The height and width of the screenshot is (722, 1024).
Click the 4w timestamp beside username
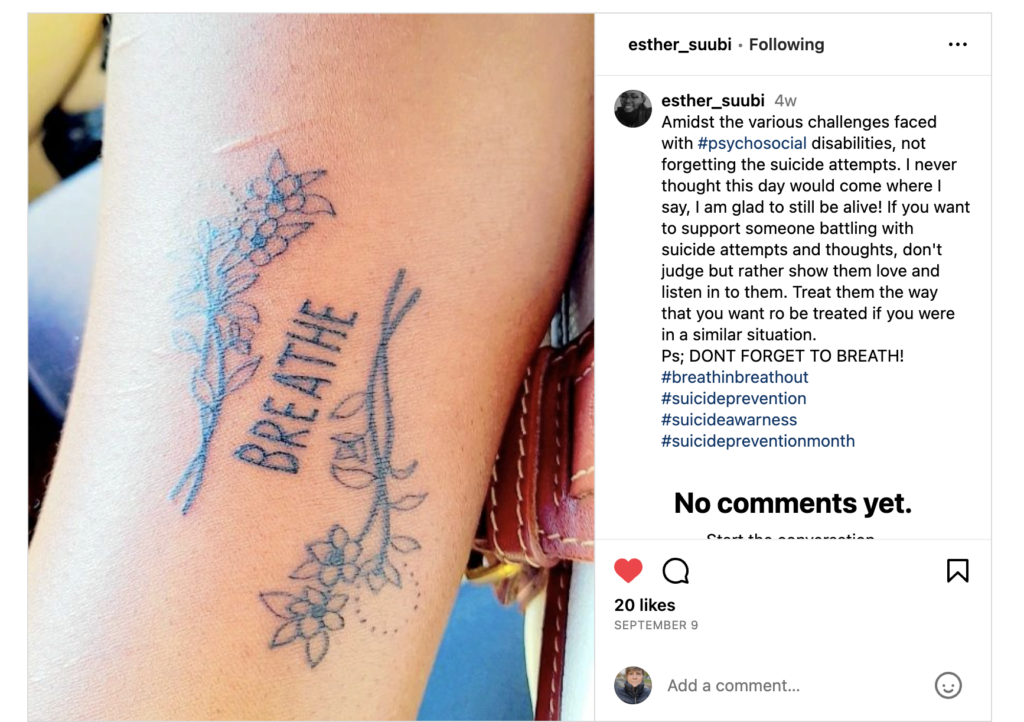tap(785, 101)
